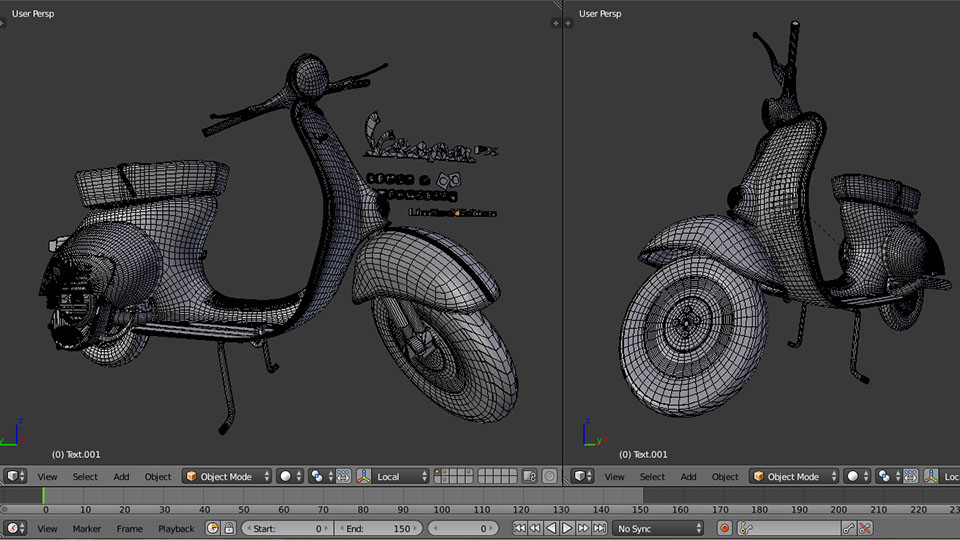Toggle time range lock icon
The height and width of the screenshot is (540, 960).
pyautogui.click(x=229, y=528)
